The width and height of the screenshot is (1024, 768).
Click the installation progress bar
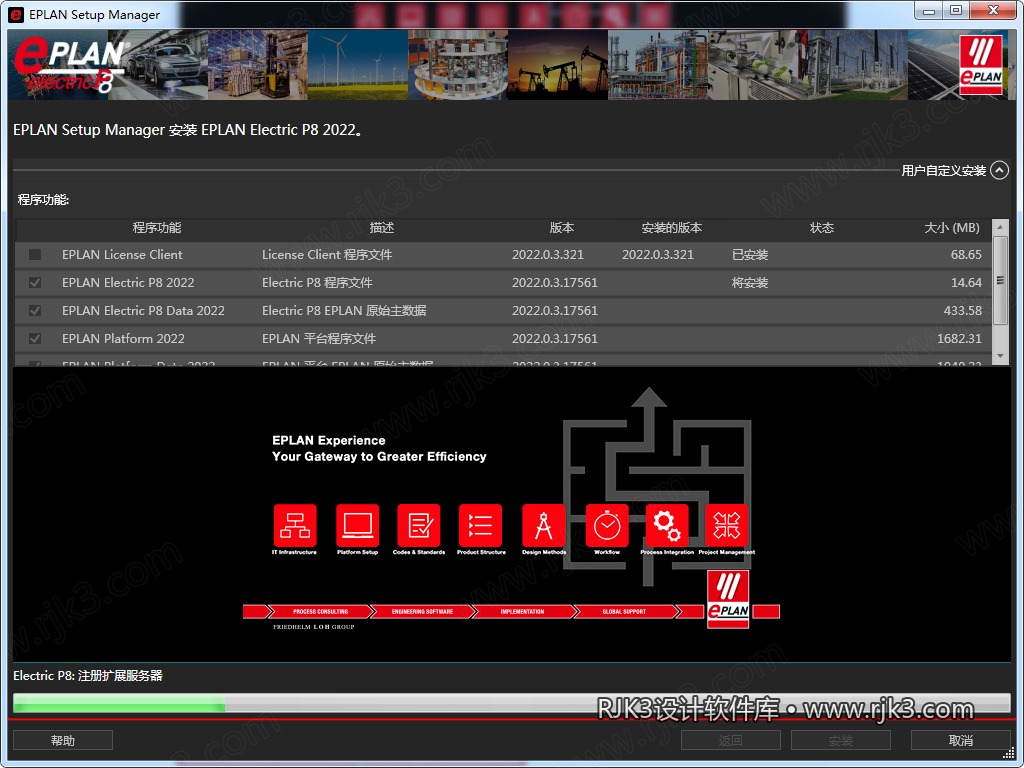click(x=511, y=703)
